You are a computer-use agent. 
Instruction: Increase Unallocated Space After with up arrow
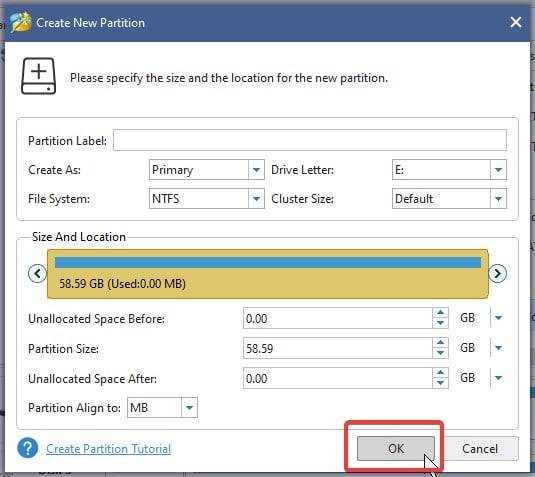[440, 373]
